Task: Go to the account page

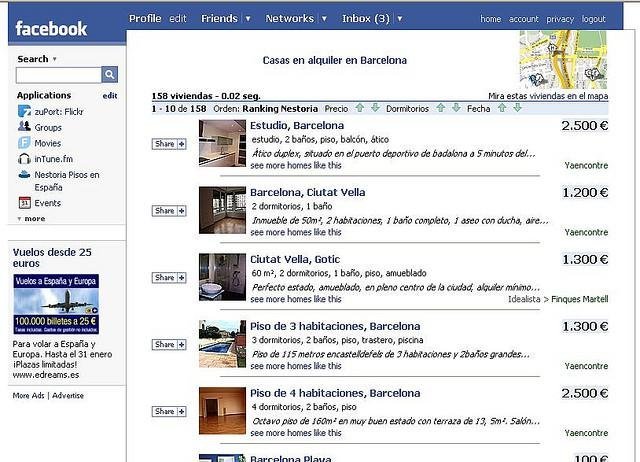Action: pyautogui.click(x=523, y=19)
